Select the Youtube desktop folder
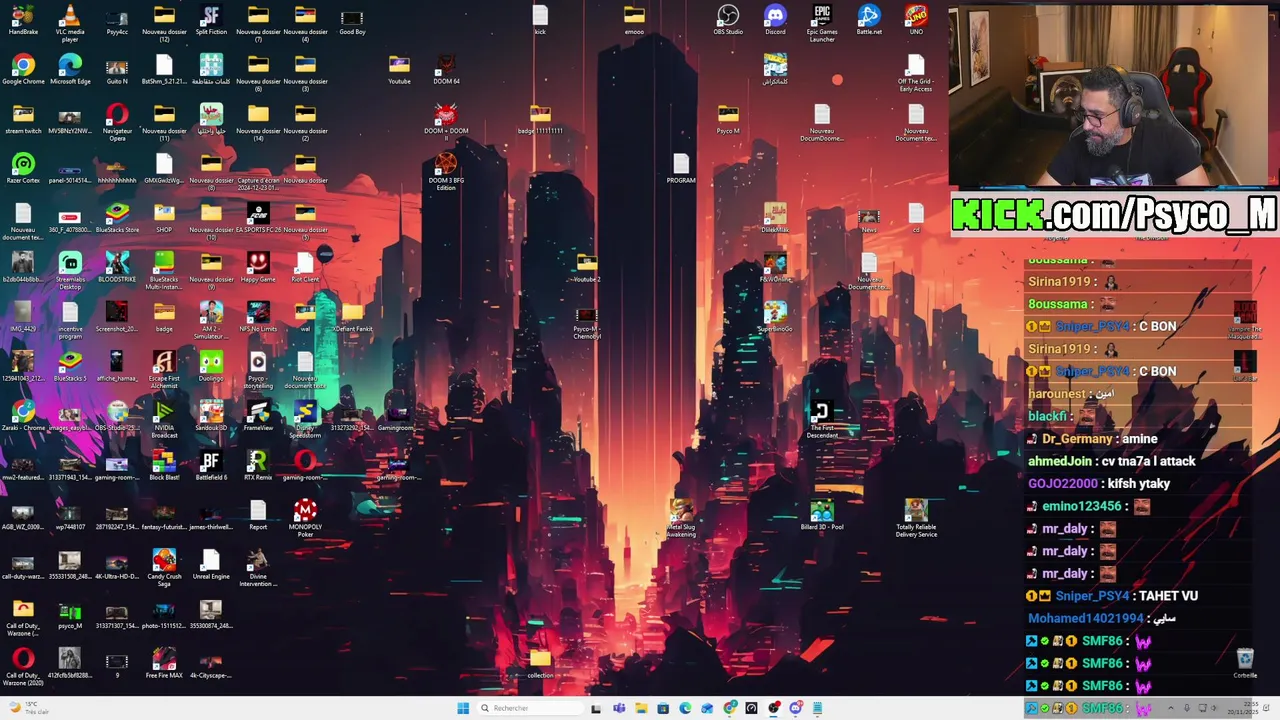The height and width of the screenshot is (720, 1280). (x=399, y=70)
